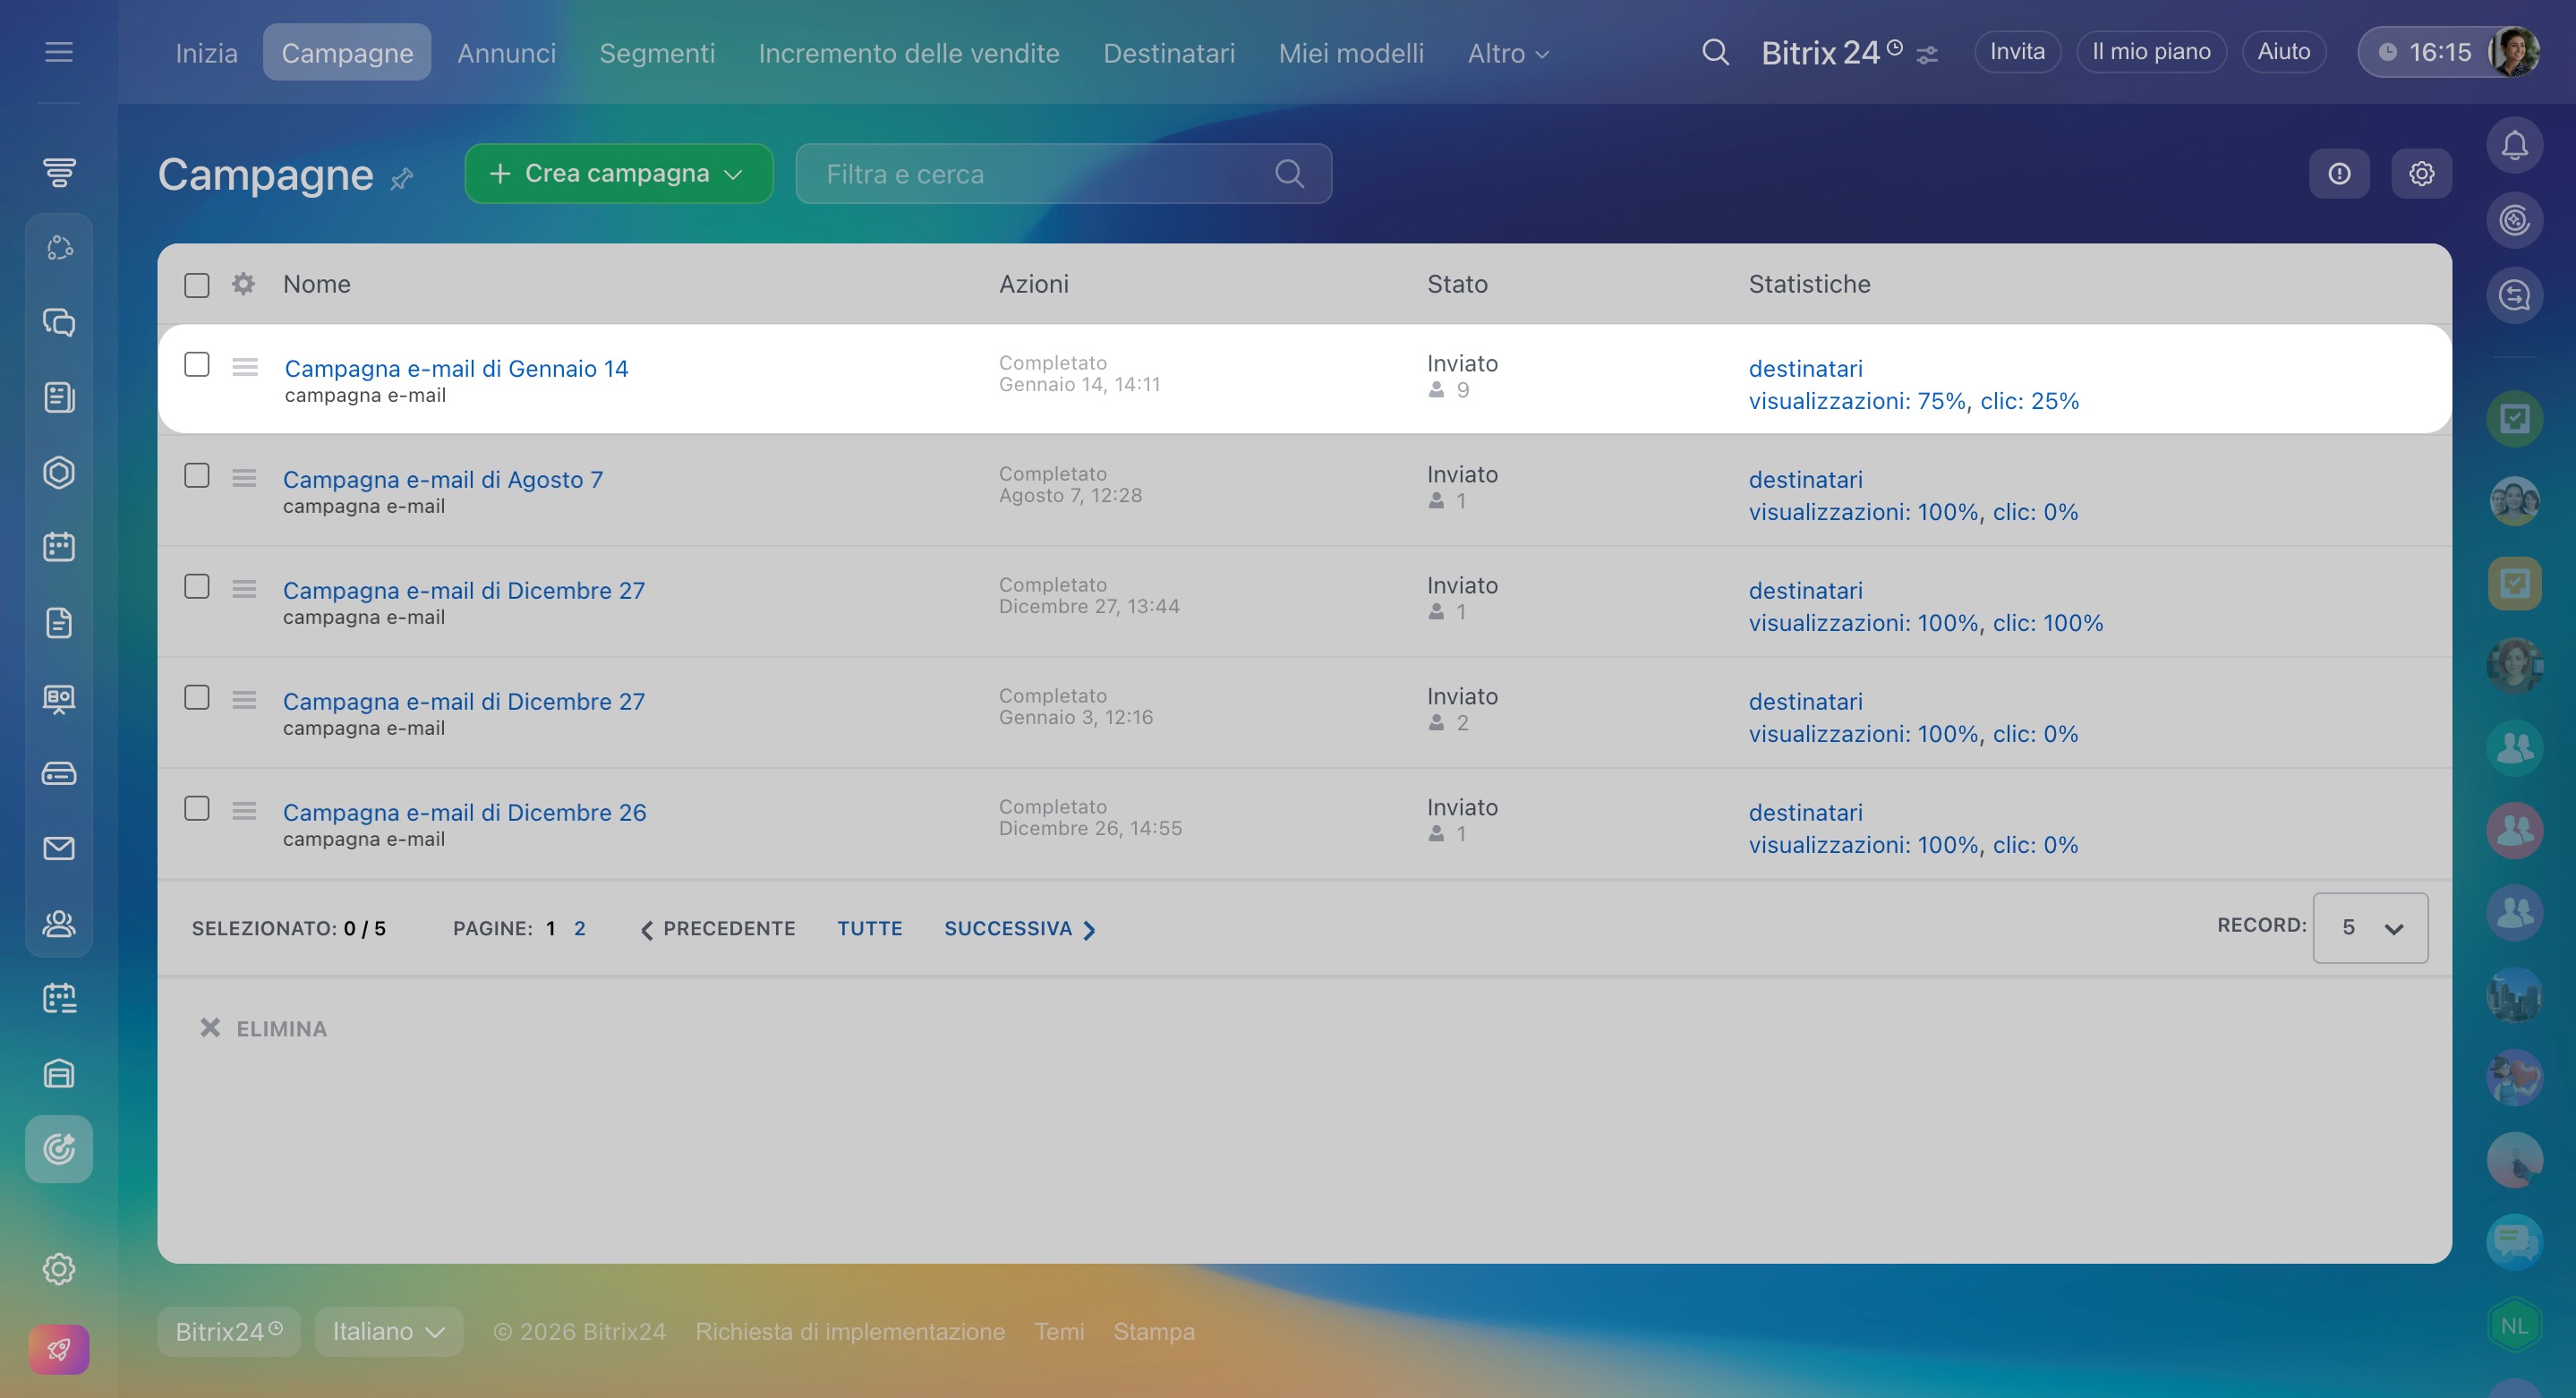Click the mail envelope sidebar icon
This screenshot has width=2576, height=1398.
tap(59, 848)
